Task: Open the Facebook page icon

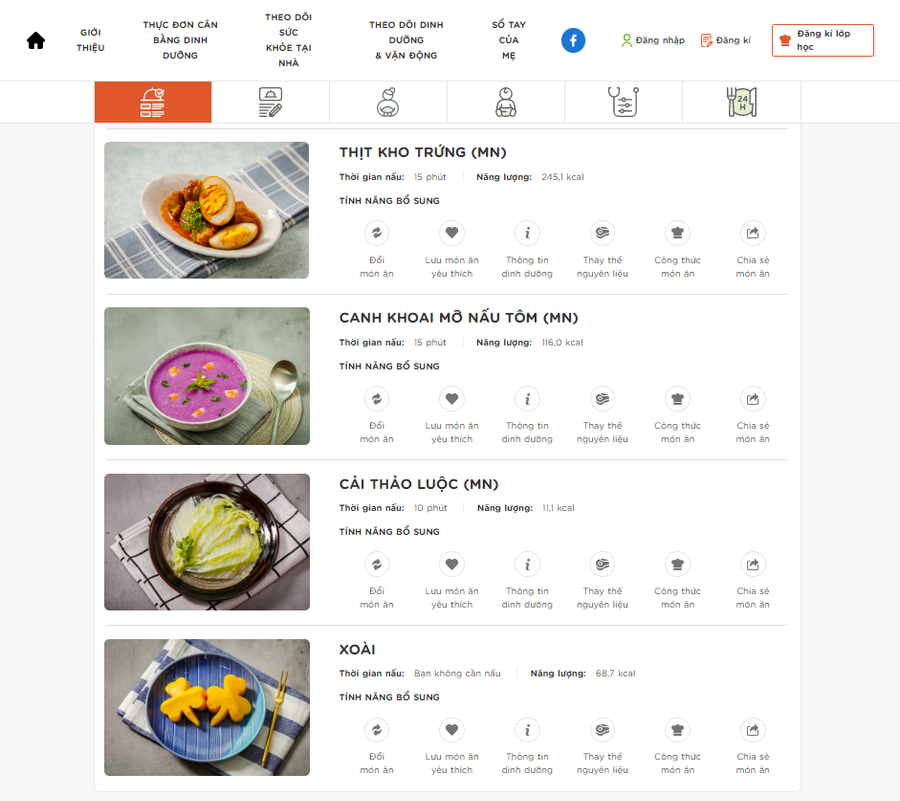Action: 573,40
